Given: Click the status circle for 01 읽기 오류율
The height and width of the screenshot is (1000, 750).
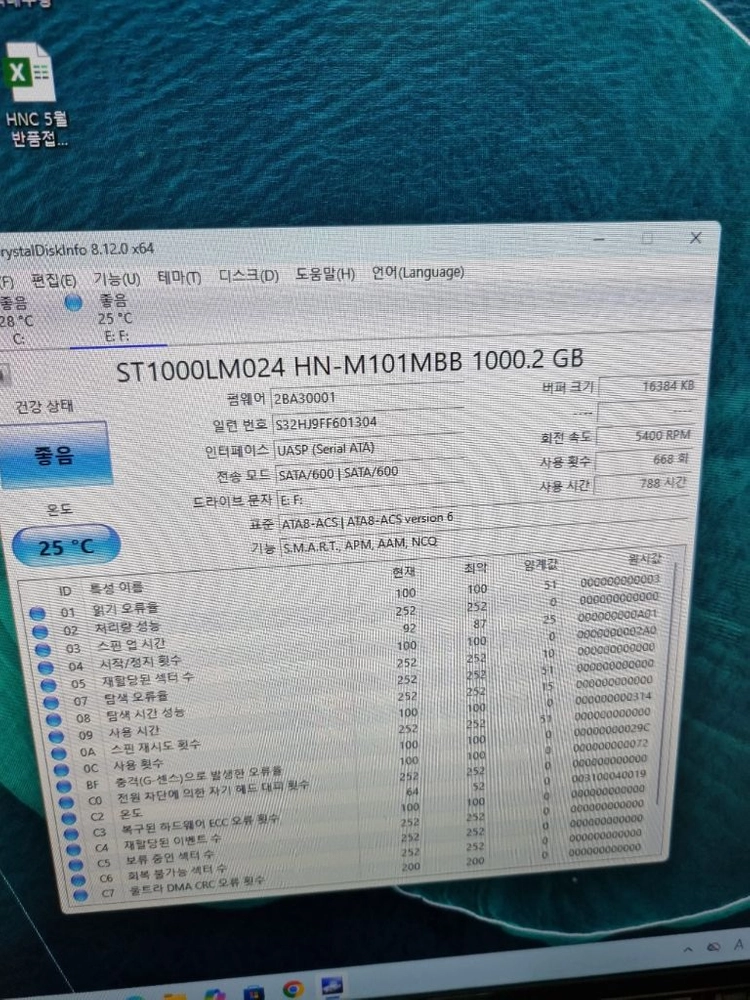Looking at the screenshot, I should tap(38, 614).
